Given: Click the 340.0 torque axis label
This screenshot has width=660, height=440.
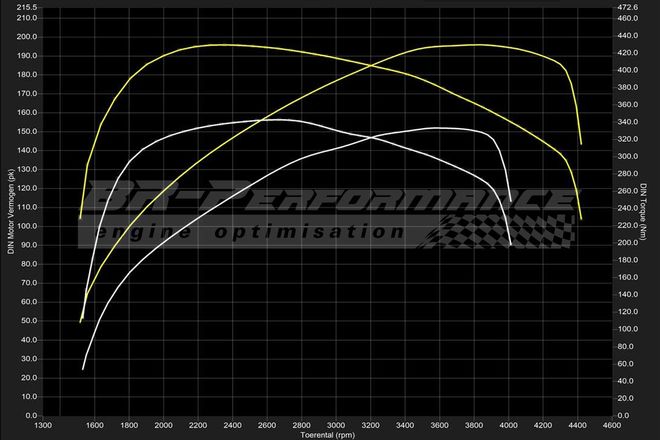Looking at the screenshot, I should [x=628, y=122].
